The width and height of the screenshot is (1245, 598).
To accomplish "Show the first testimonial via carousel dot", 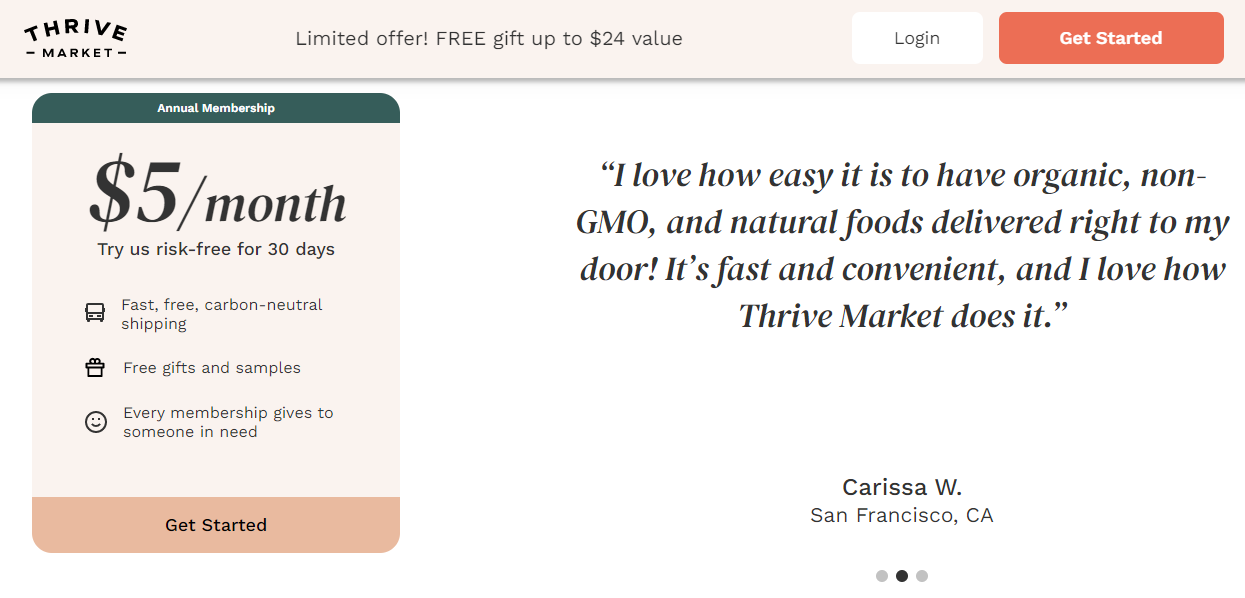I will point(882,576).
